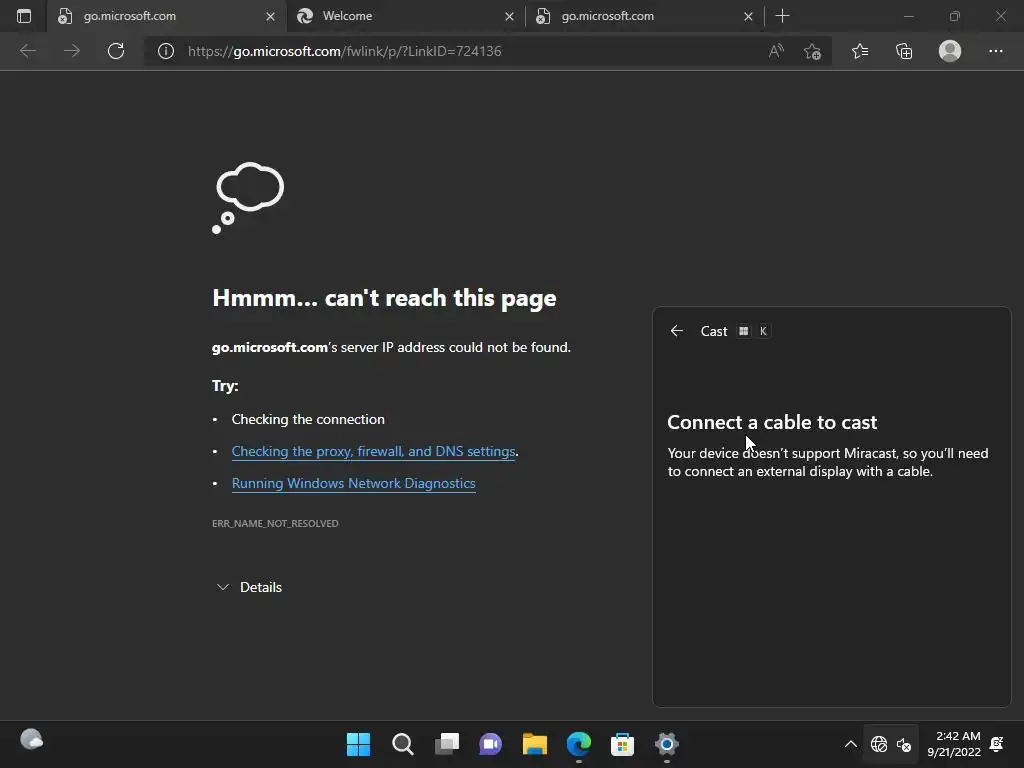1024x768 pixels.
Task: Click the Microsoft Edge taskbar icon
Action: [x=579, y=744]
